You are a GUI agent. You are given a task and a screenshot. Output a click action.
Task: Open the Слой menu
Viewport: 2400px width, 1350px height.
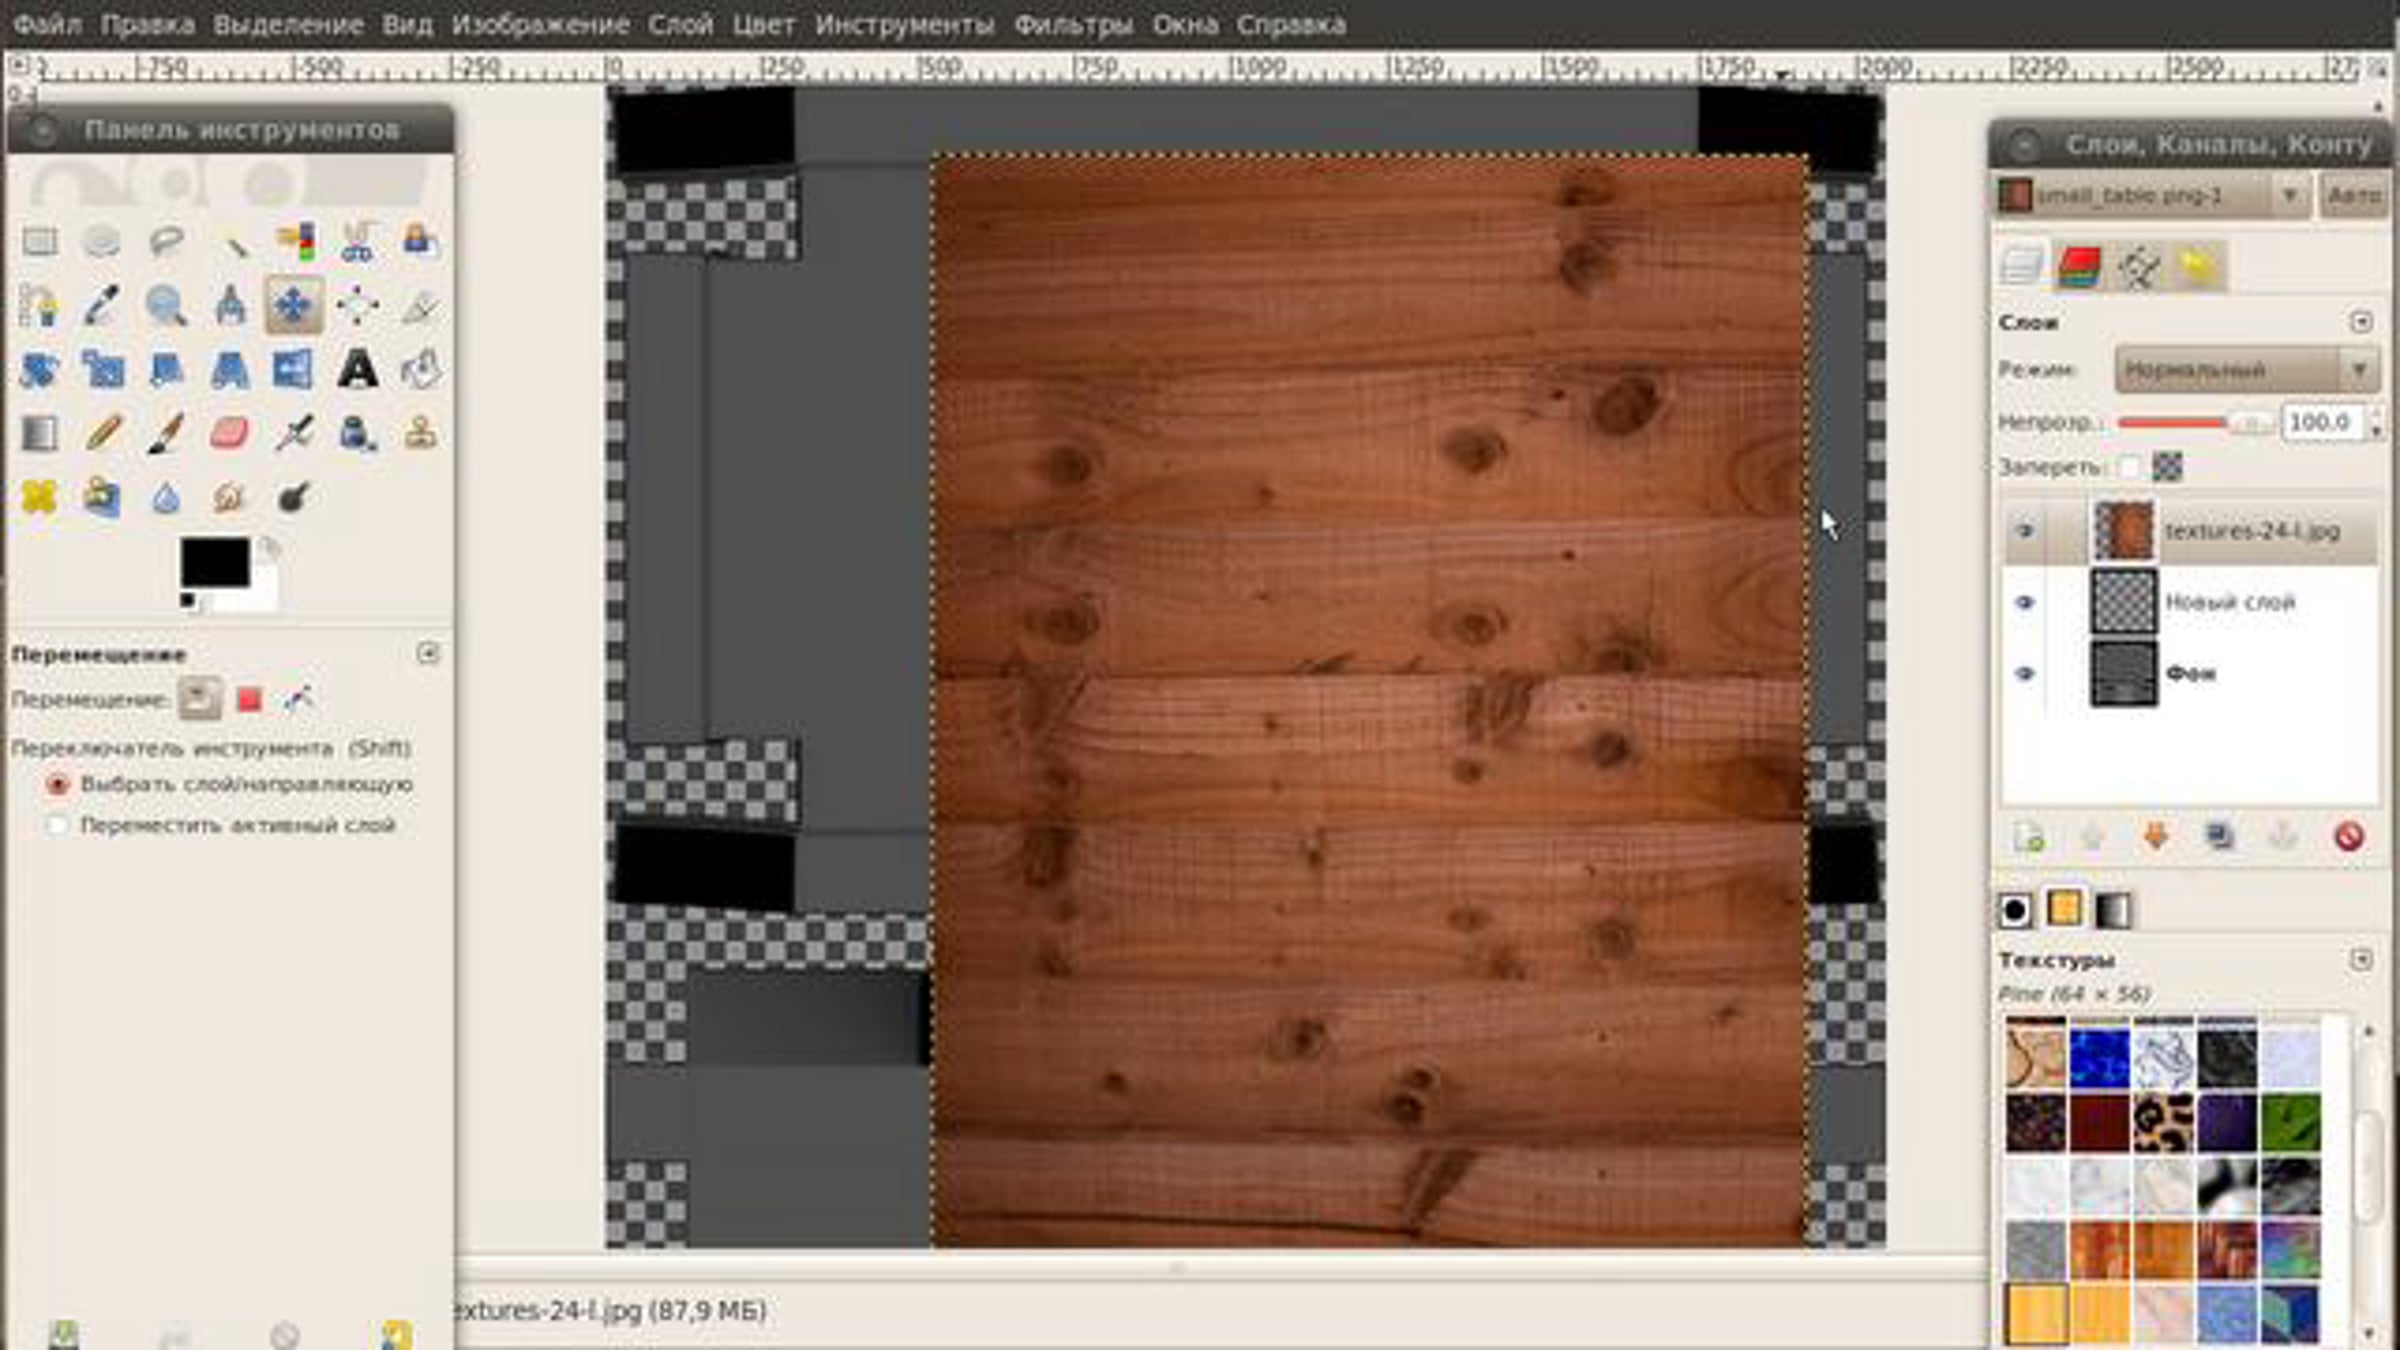click(680, 24)
